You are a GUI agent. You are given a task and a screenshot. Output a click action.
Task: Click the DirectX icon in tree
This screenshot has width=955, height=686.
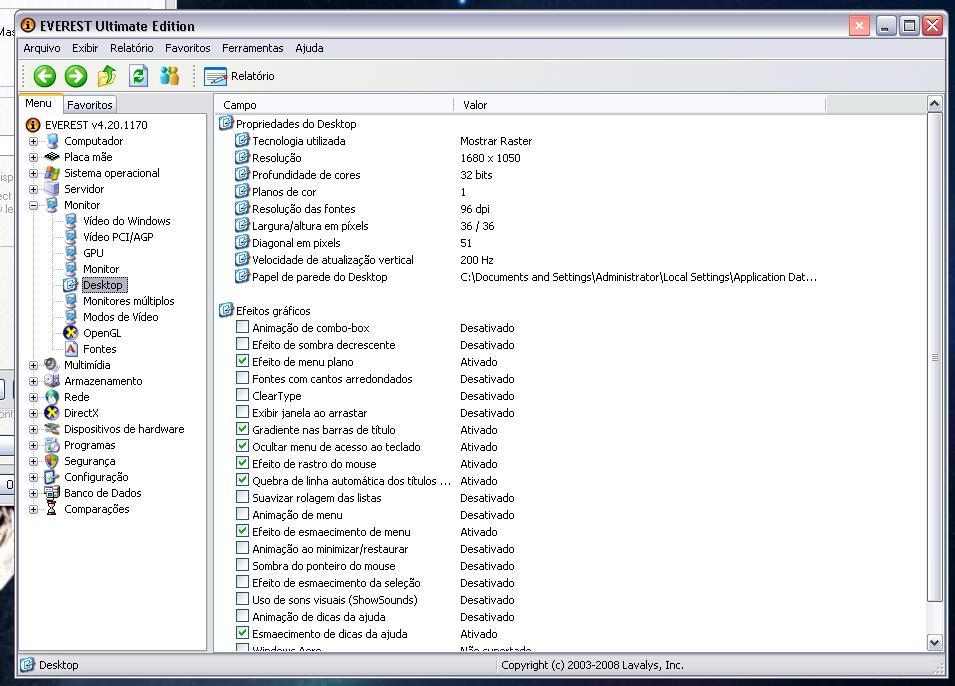point(52,412)
